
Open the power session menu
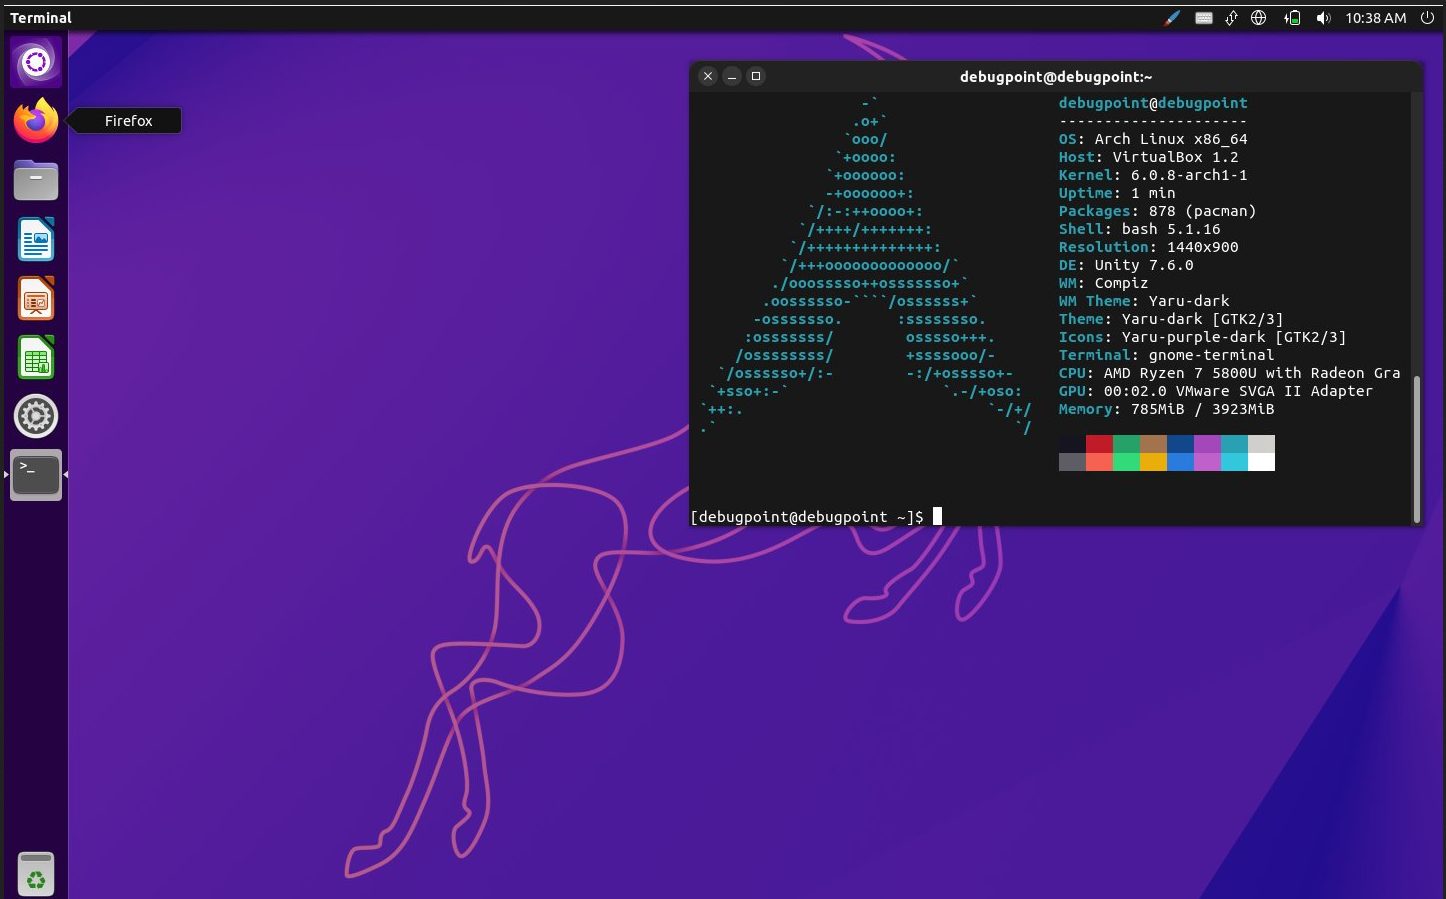point(1427,18)
